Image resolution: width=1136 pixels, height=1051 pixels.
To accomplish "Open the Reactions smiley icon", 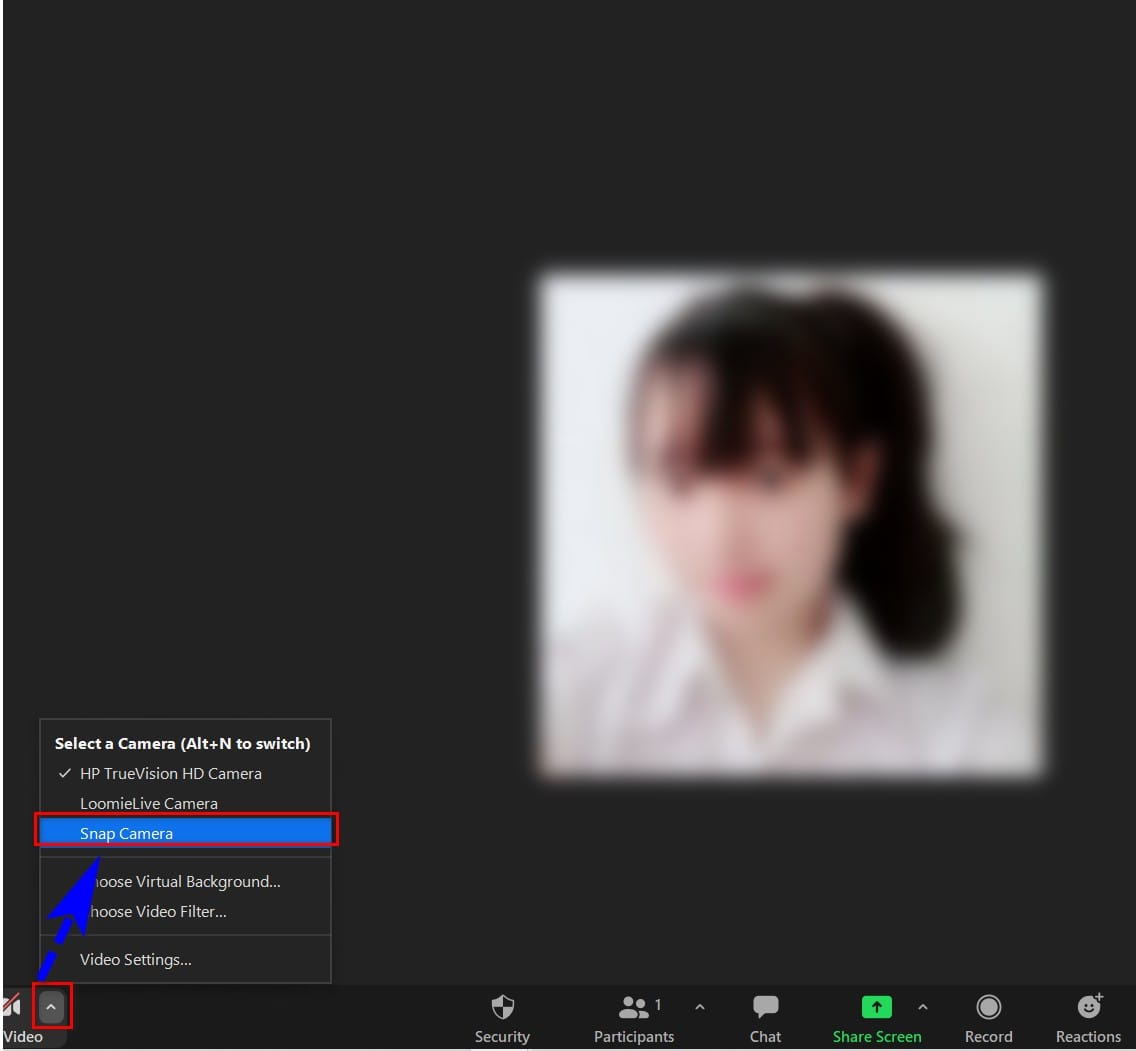I will tap(1089, 1006).
